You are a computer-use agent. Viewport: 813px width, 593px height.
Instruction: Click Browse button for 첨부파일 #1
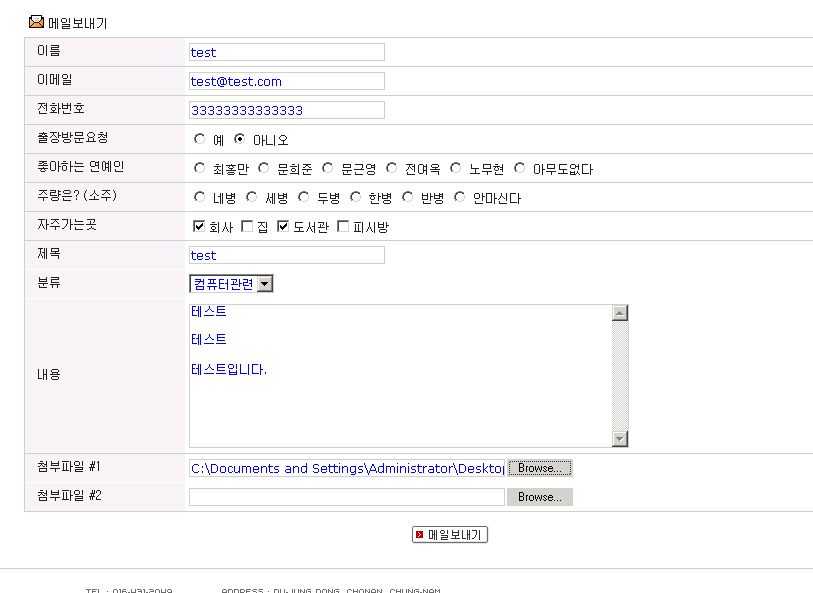point(540,468)
